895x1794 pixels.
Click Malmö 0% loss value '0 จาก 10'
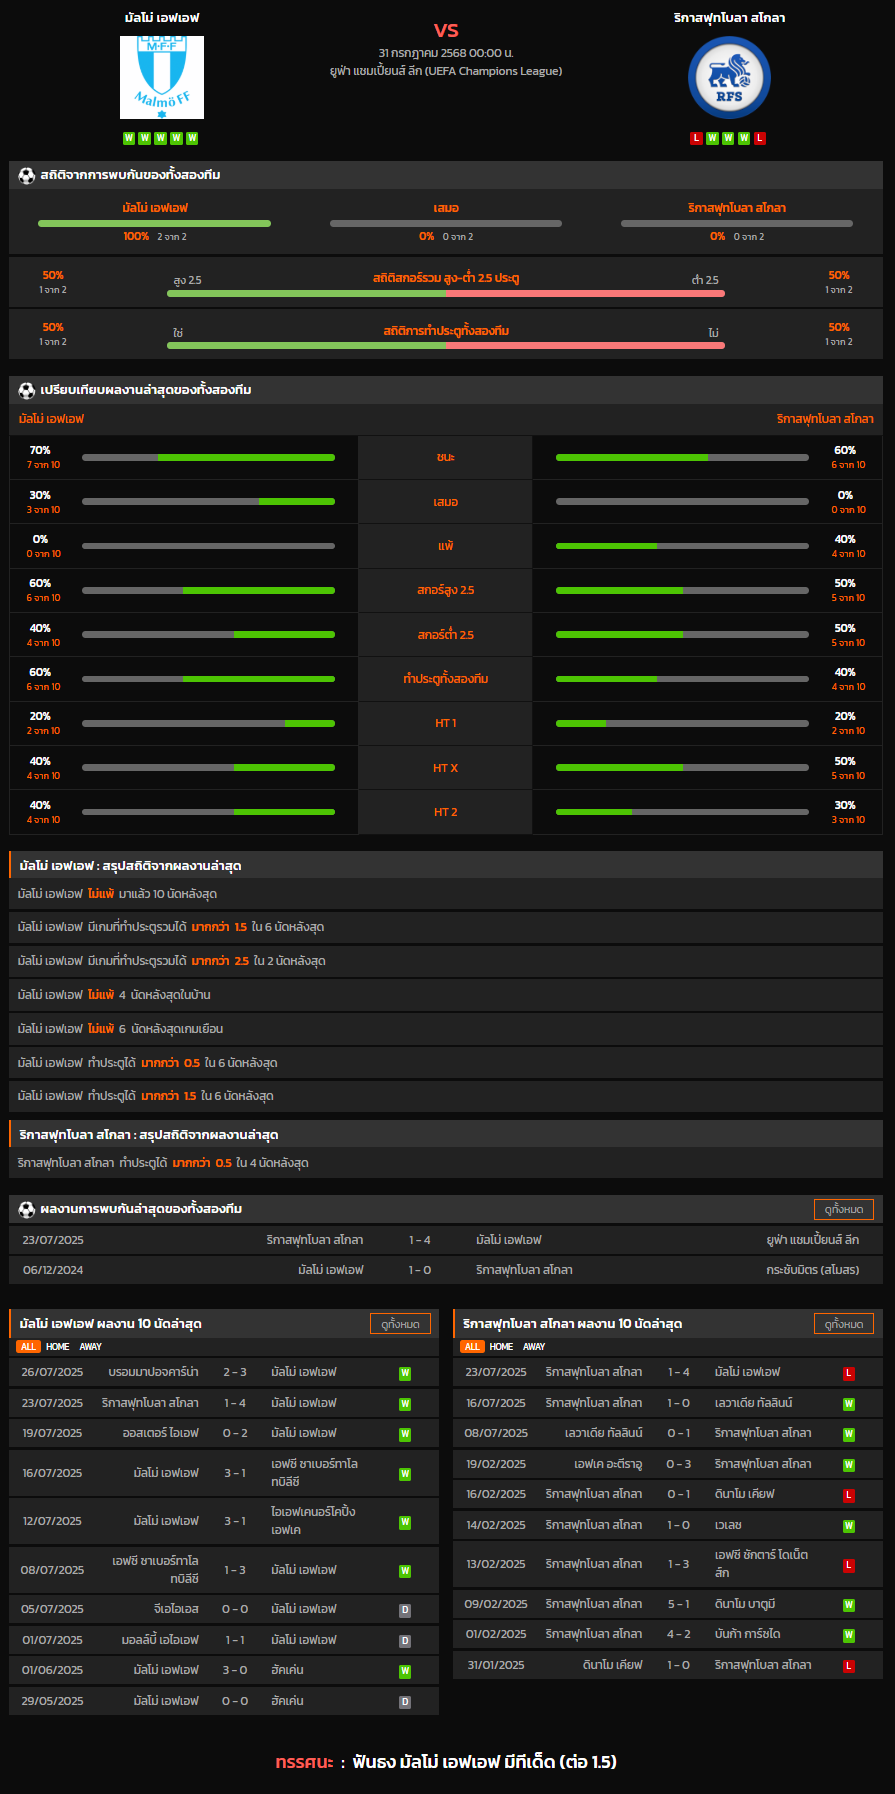click(x=43, y=554)
